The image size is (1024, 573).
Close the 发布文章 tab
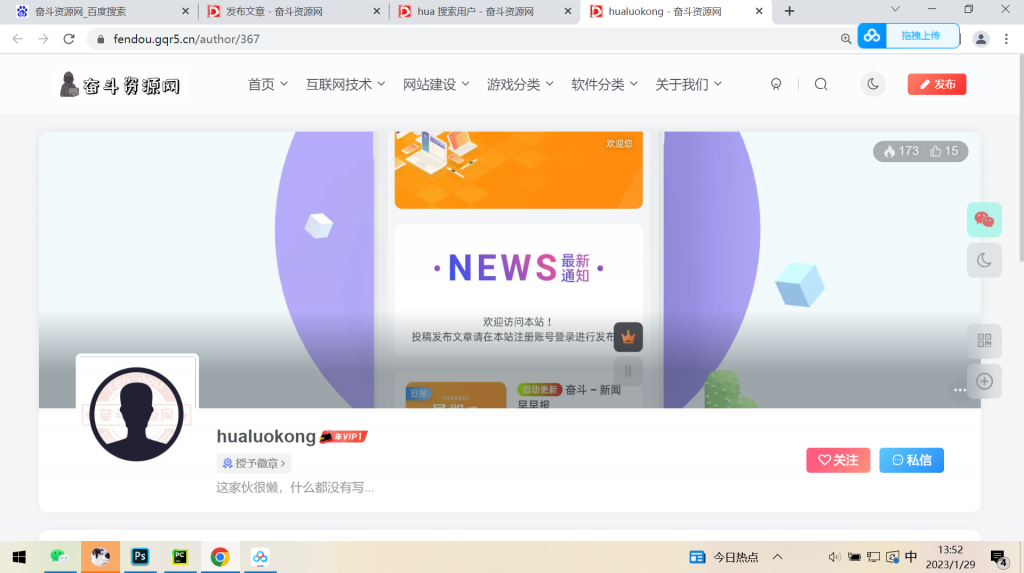(x=376, y=12)
